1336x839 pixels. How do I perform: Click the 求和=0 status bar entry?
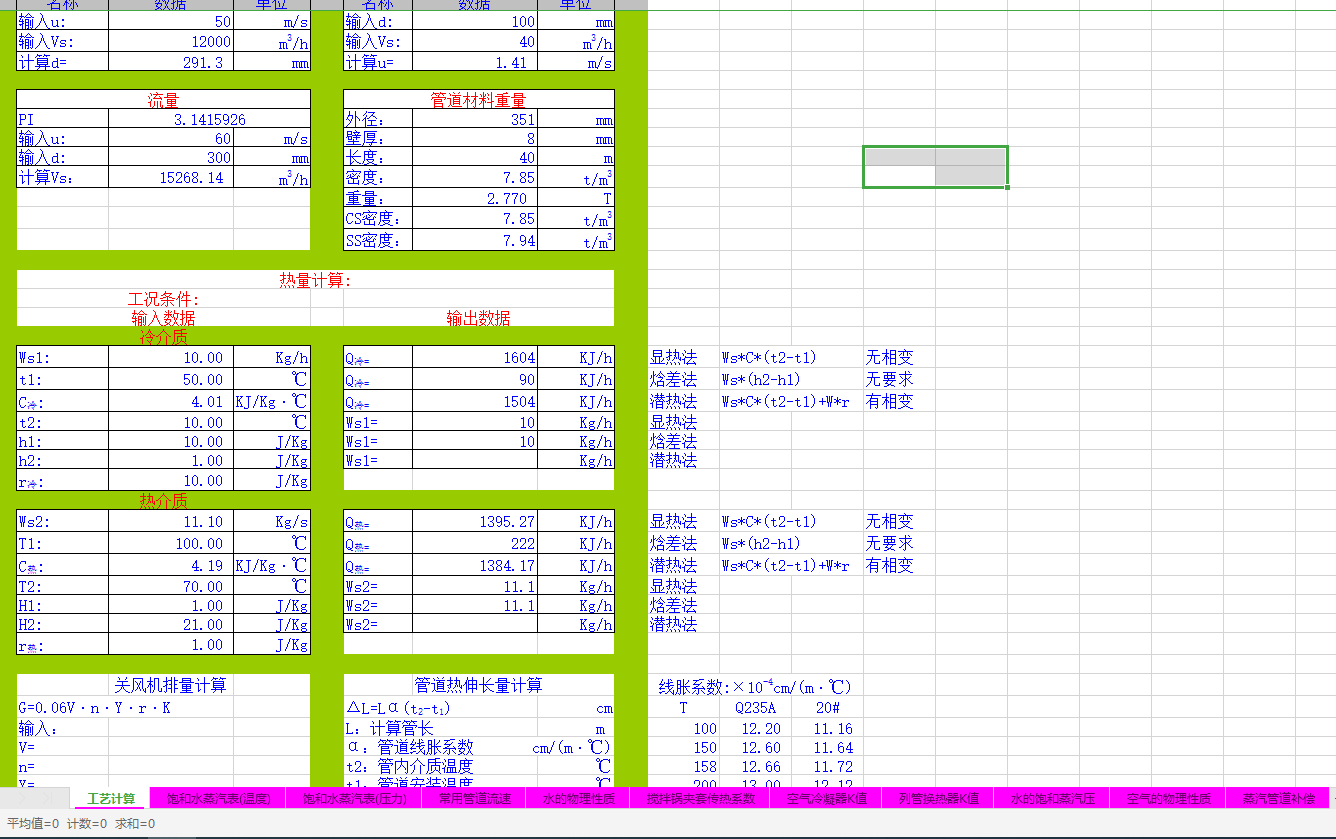click(135, 824)
